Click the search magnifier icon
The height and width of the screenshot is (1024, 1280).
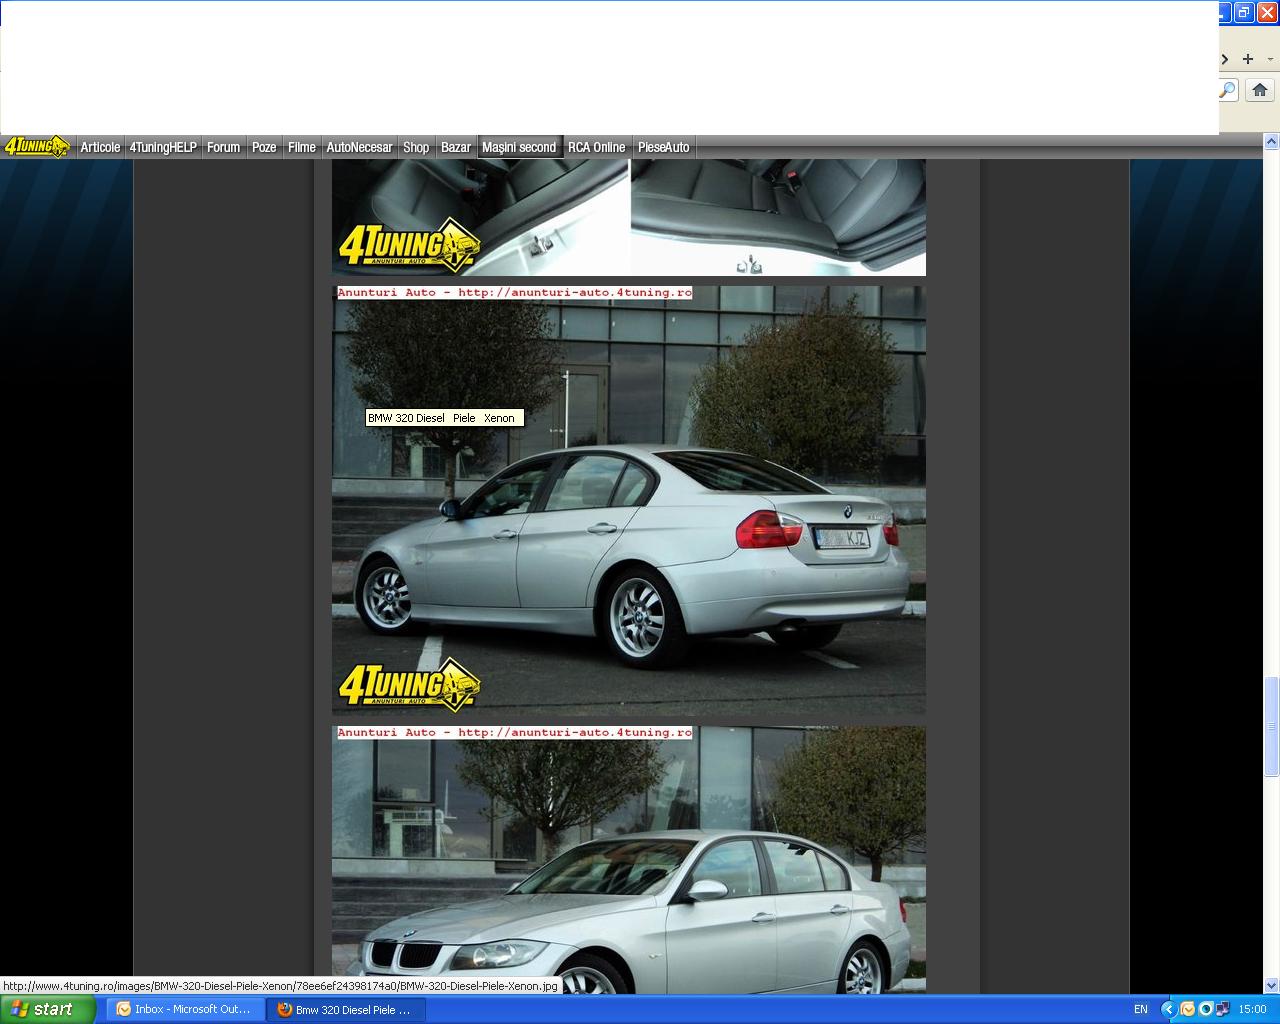pyautogui.click(x=1227, y=90)
